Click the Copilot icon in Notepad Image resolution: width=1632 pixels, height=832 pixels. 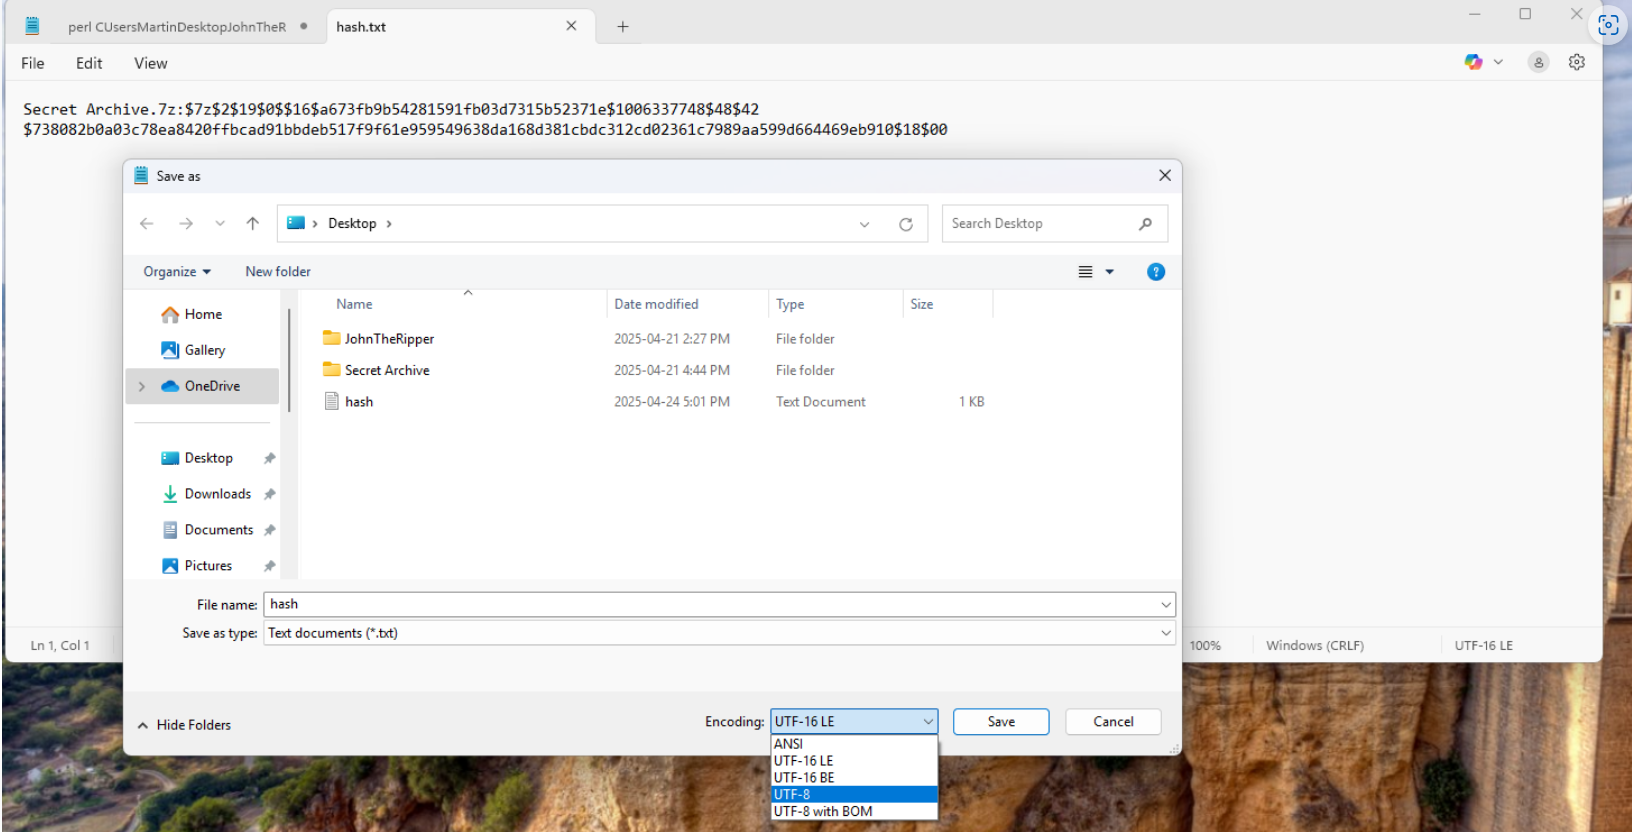coord(1474,62)
